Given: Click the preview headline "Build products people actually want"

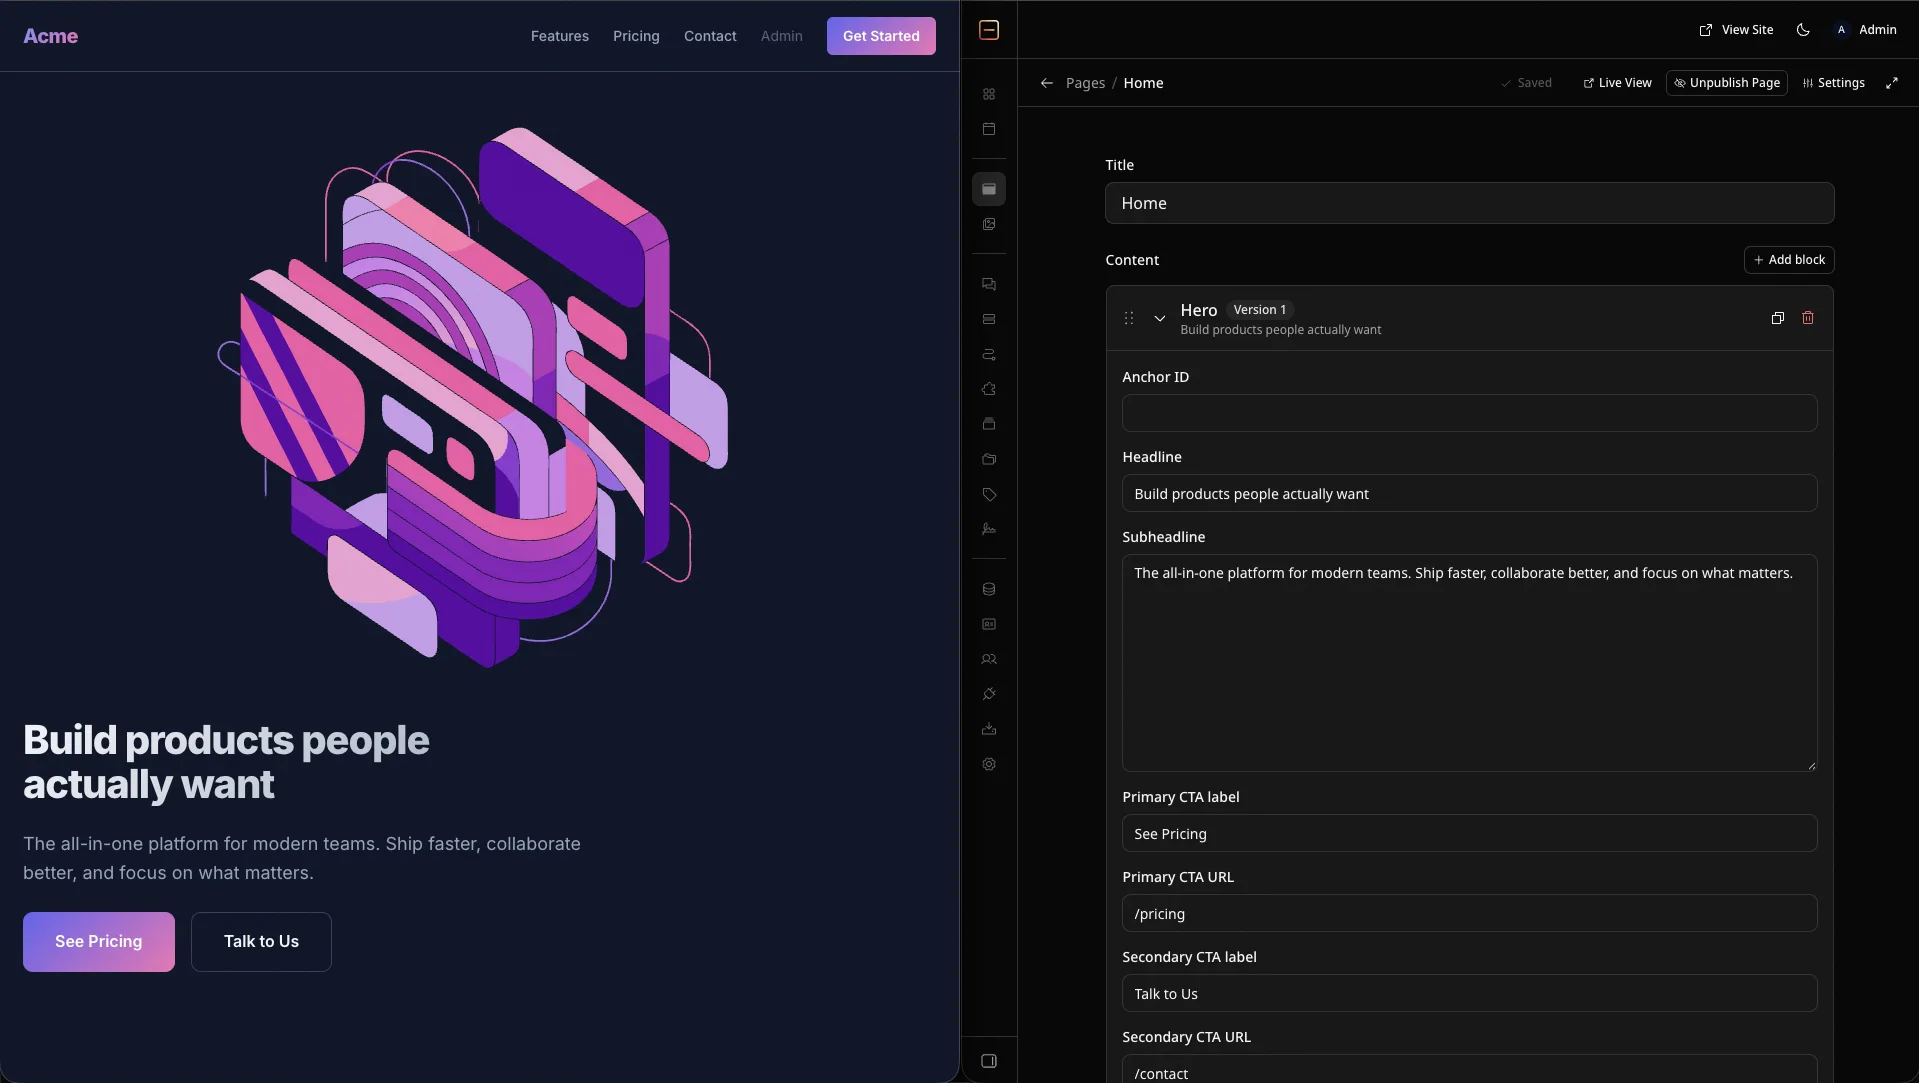Looking at the screenshot, I should 226,762.
